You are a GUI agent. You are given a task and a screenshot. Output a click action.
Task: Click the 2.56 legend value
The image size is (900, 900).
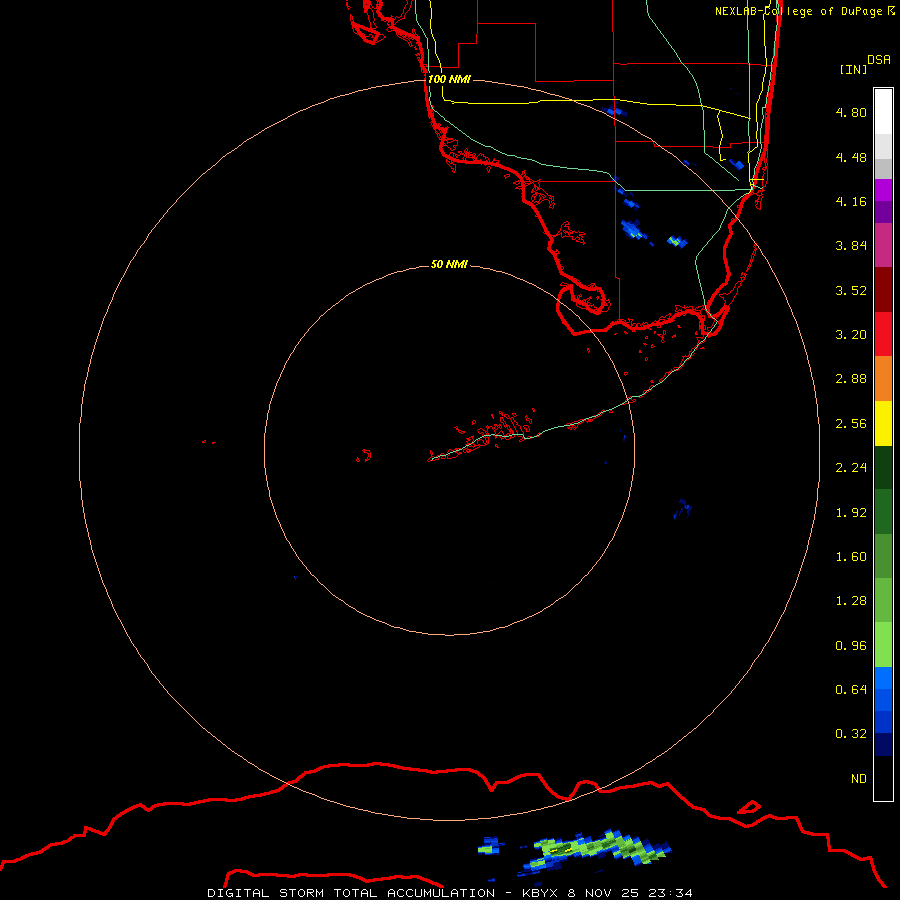[x=851, y=424]
